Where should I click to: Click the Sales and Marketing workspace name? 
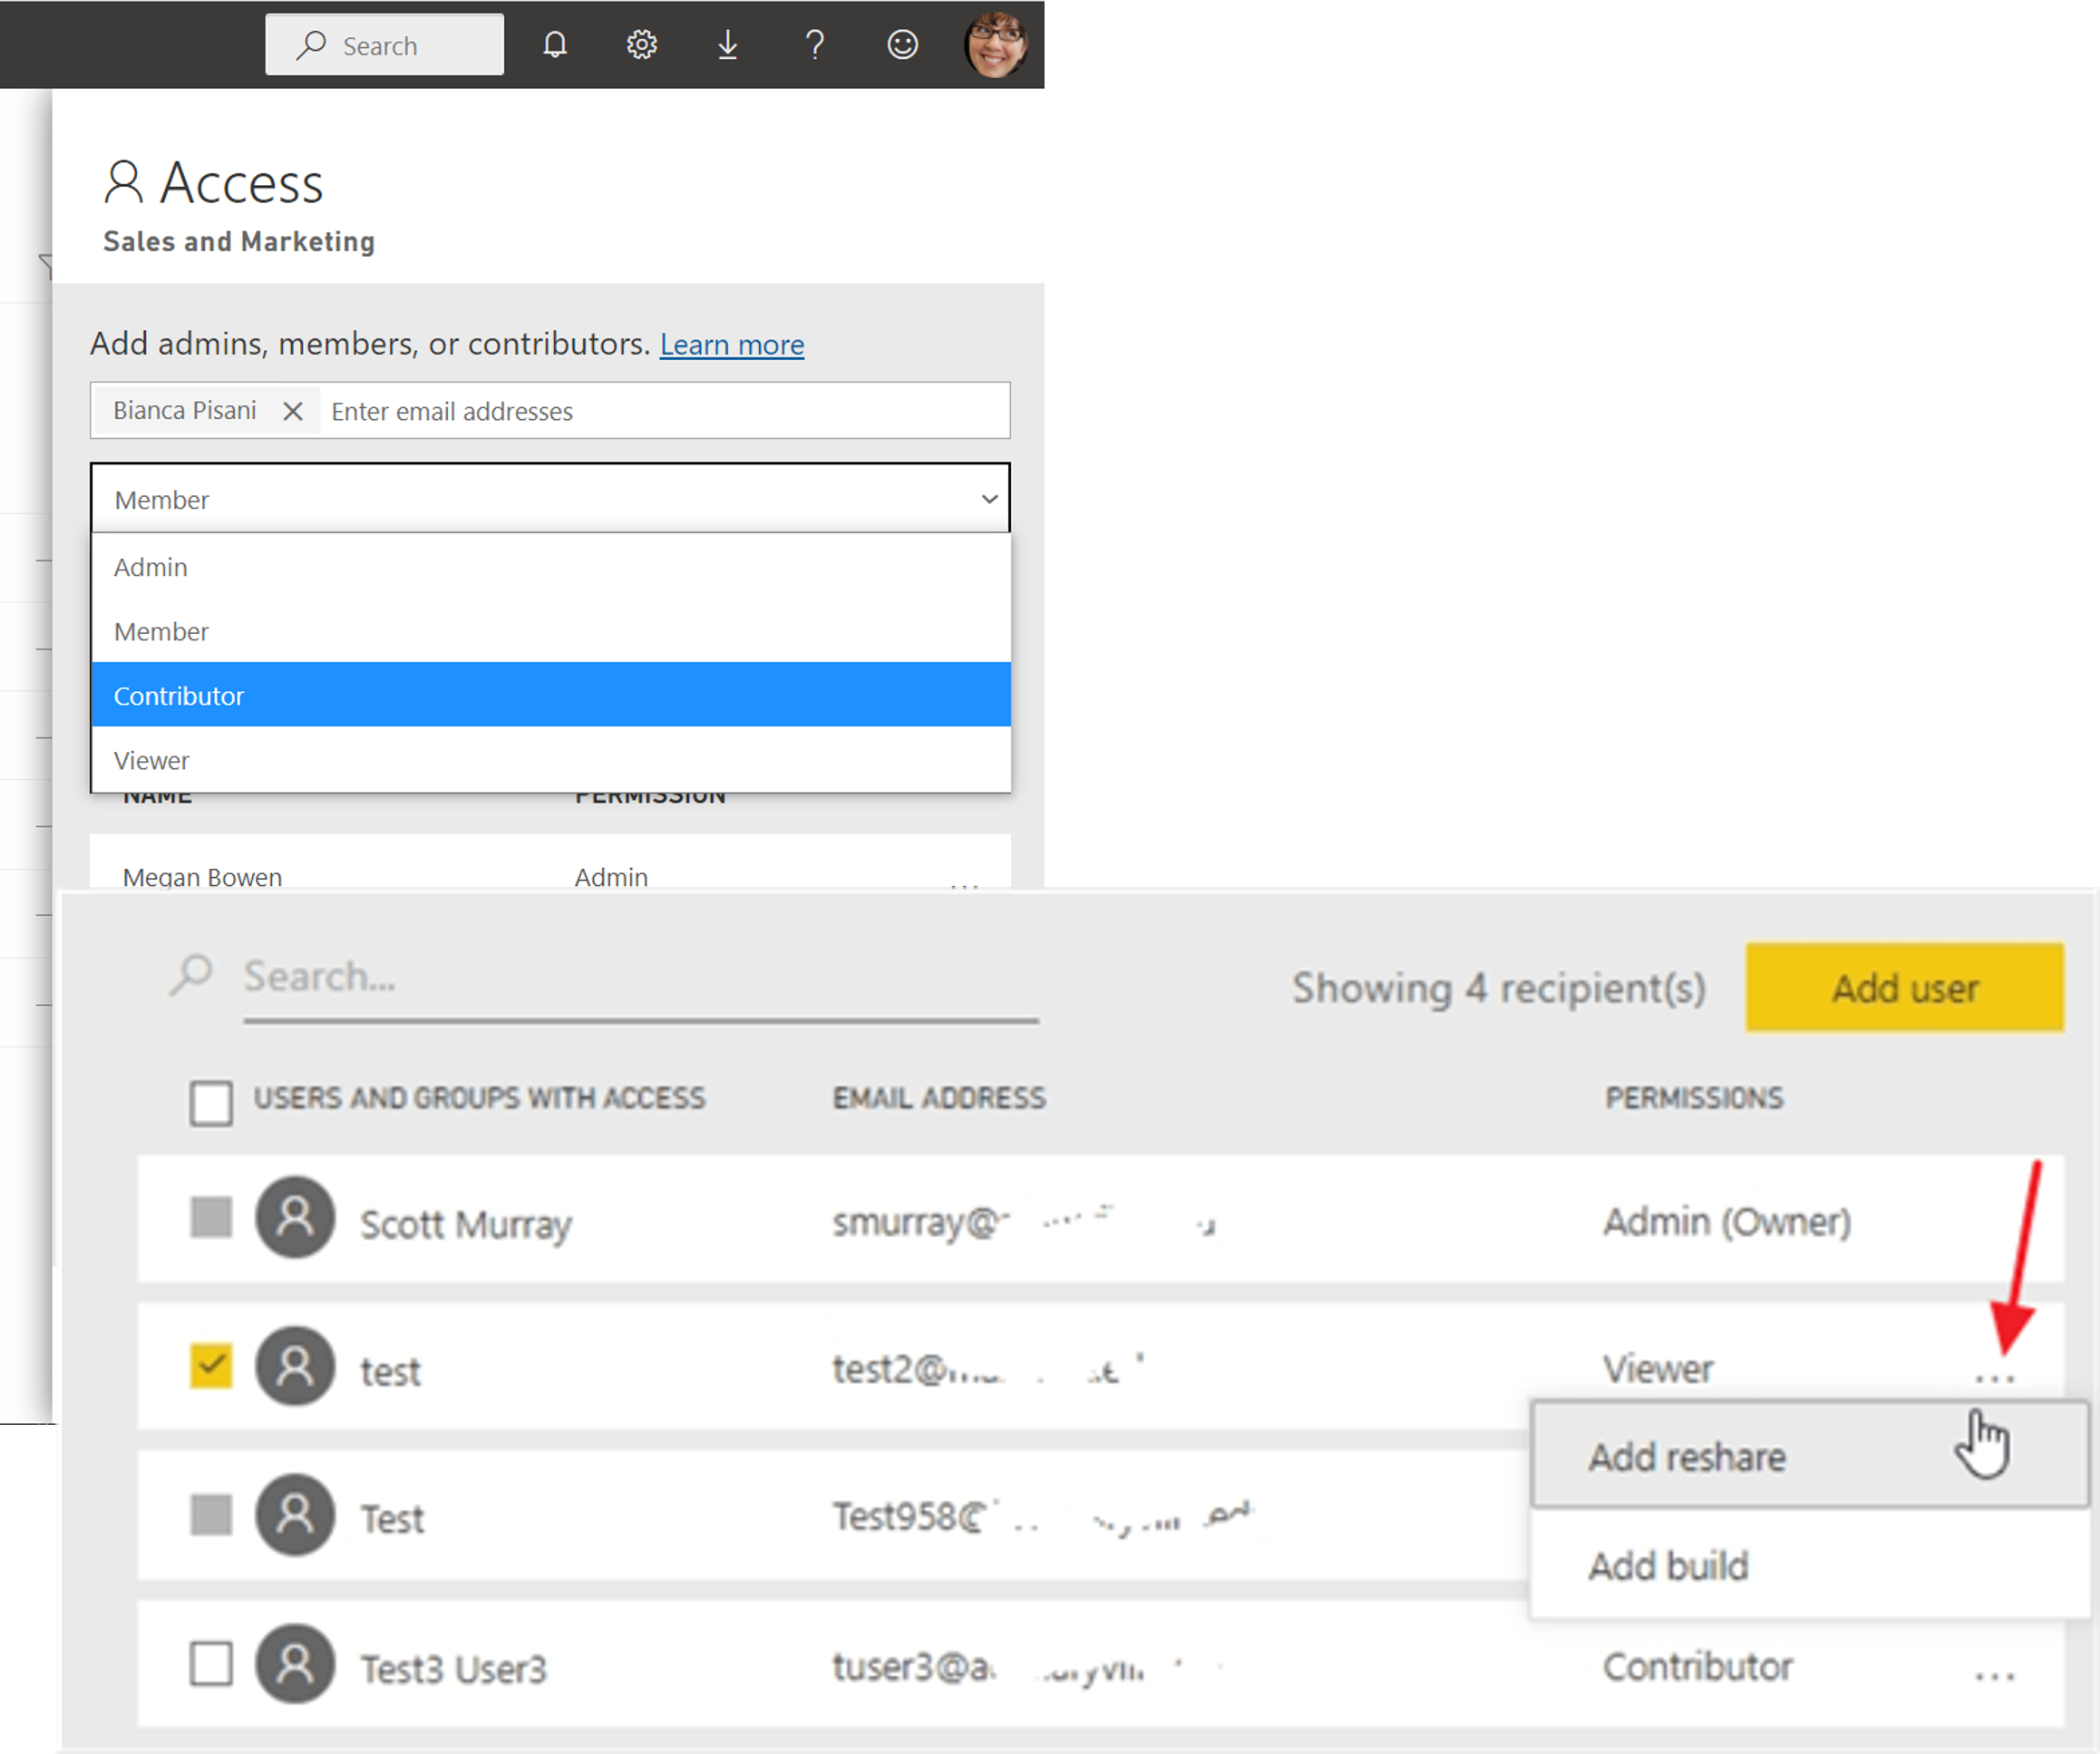pyautogui.click(x=239, y=241)
